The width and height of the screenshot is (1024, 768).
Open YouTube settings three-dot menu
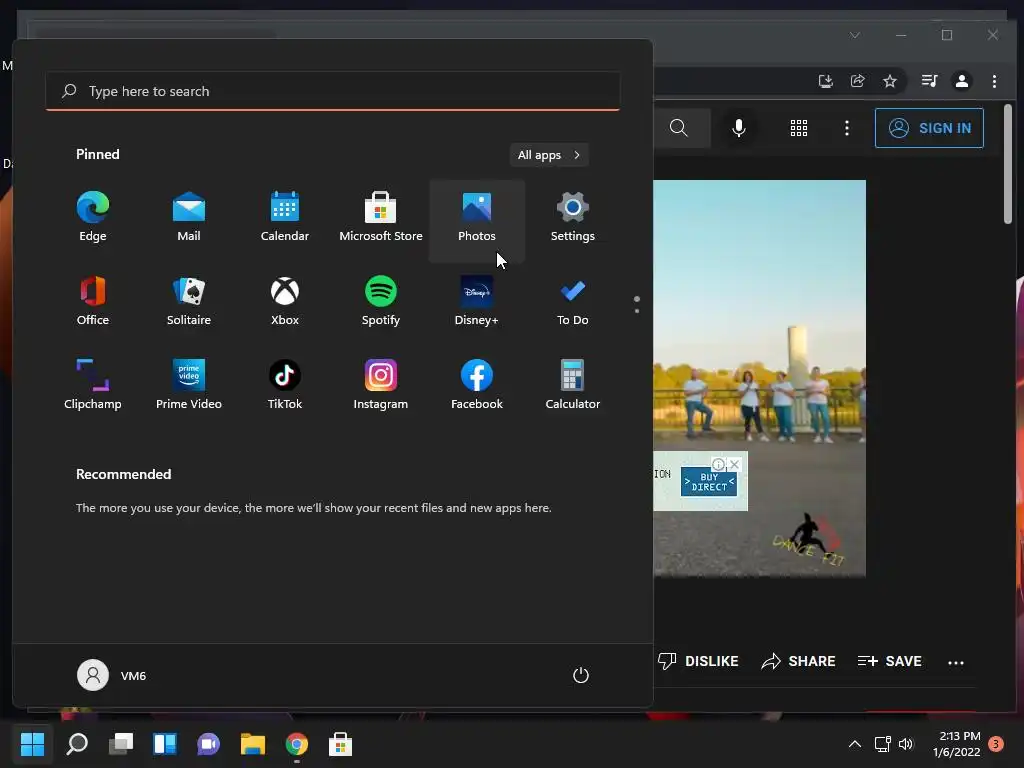[x=847, y=128]
